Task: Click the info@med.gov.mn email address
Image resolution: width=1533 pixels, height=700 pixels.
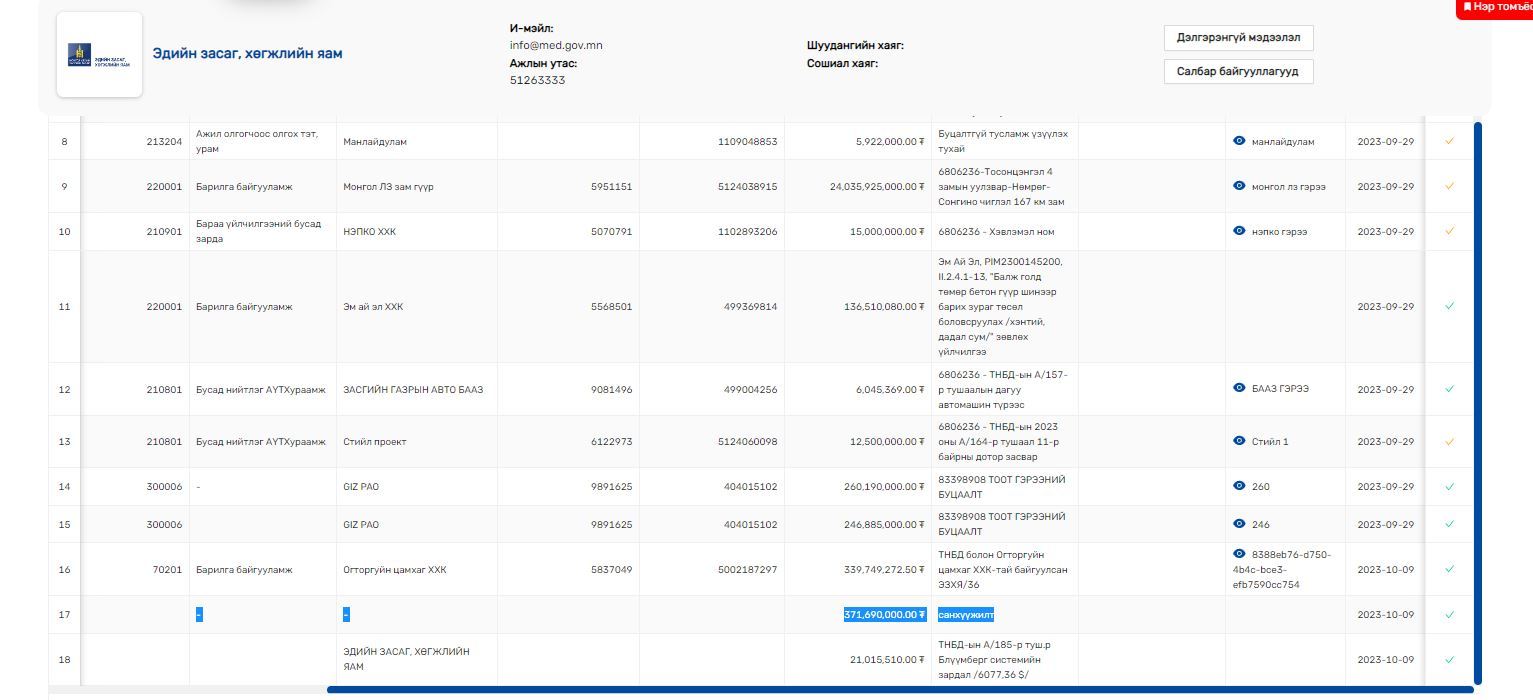Action: 556,45
